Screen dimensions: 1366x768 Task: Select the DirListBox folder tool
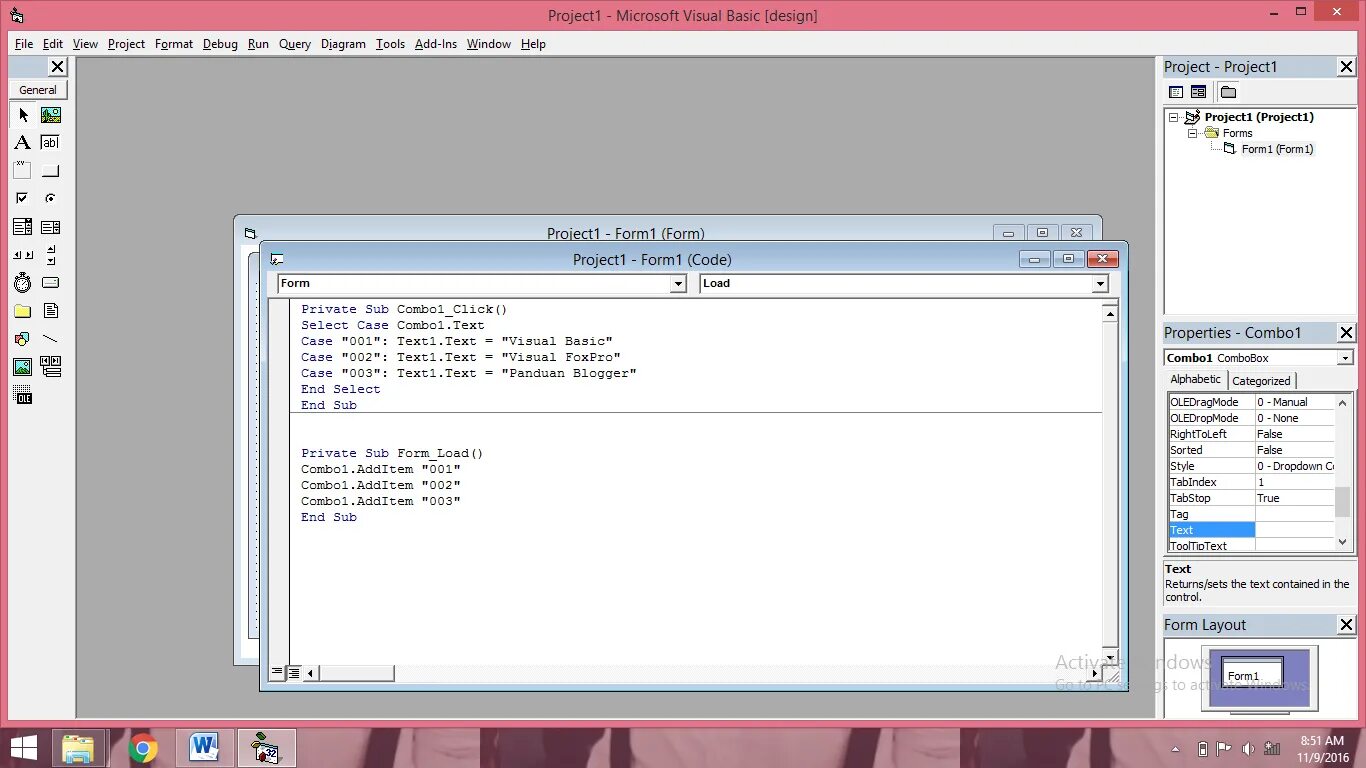click(x=23, y=311)
